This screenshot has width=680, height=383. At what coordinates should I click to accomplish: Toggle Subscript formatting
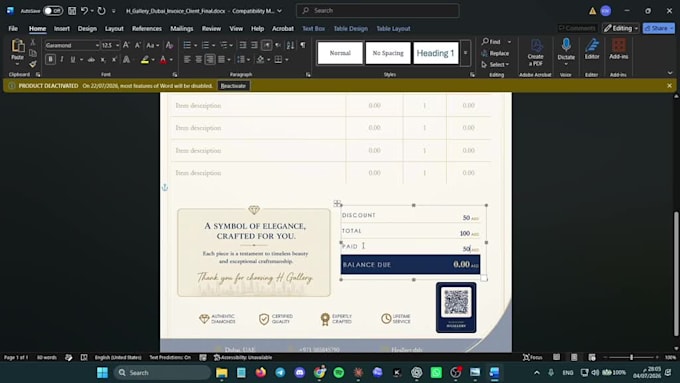point(103,59)
